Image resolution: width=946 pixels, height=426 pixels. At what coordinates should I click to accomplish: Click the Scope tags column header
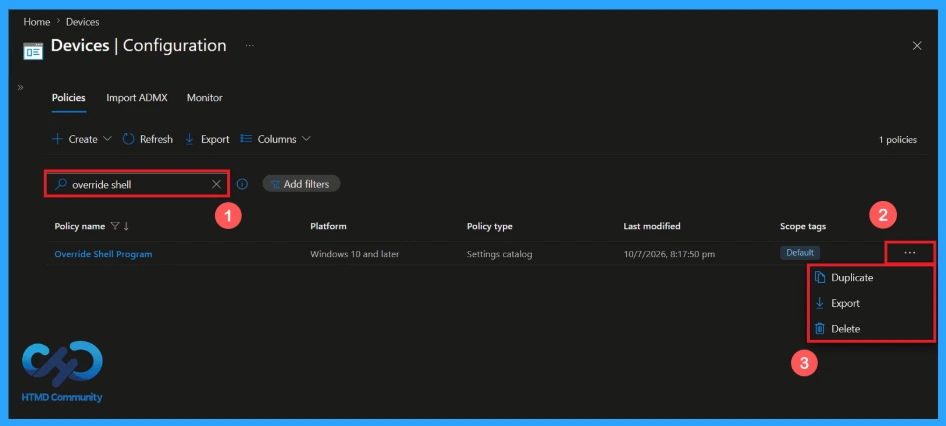tap(803, 226)
